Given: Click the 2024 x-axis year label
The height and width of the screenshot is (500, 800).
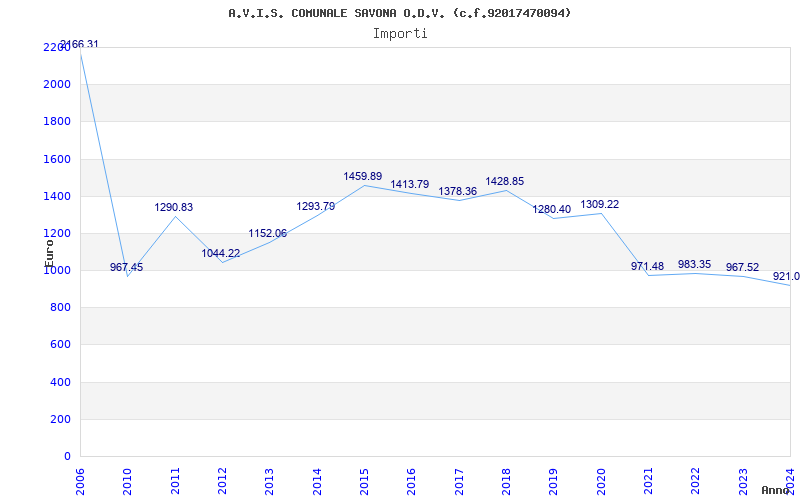Looking at the screenshot, I should [790, 482].
